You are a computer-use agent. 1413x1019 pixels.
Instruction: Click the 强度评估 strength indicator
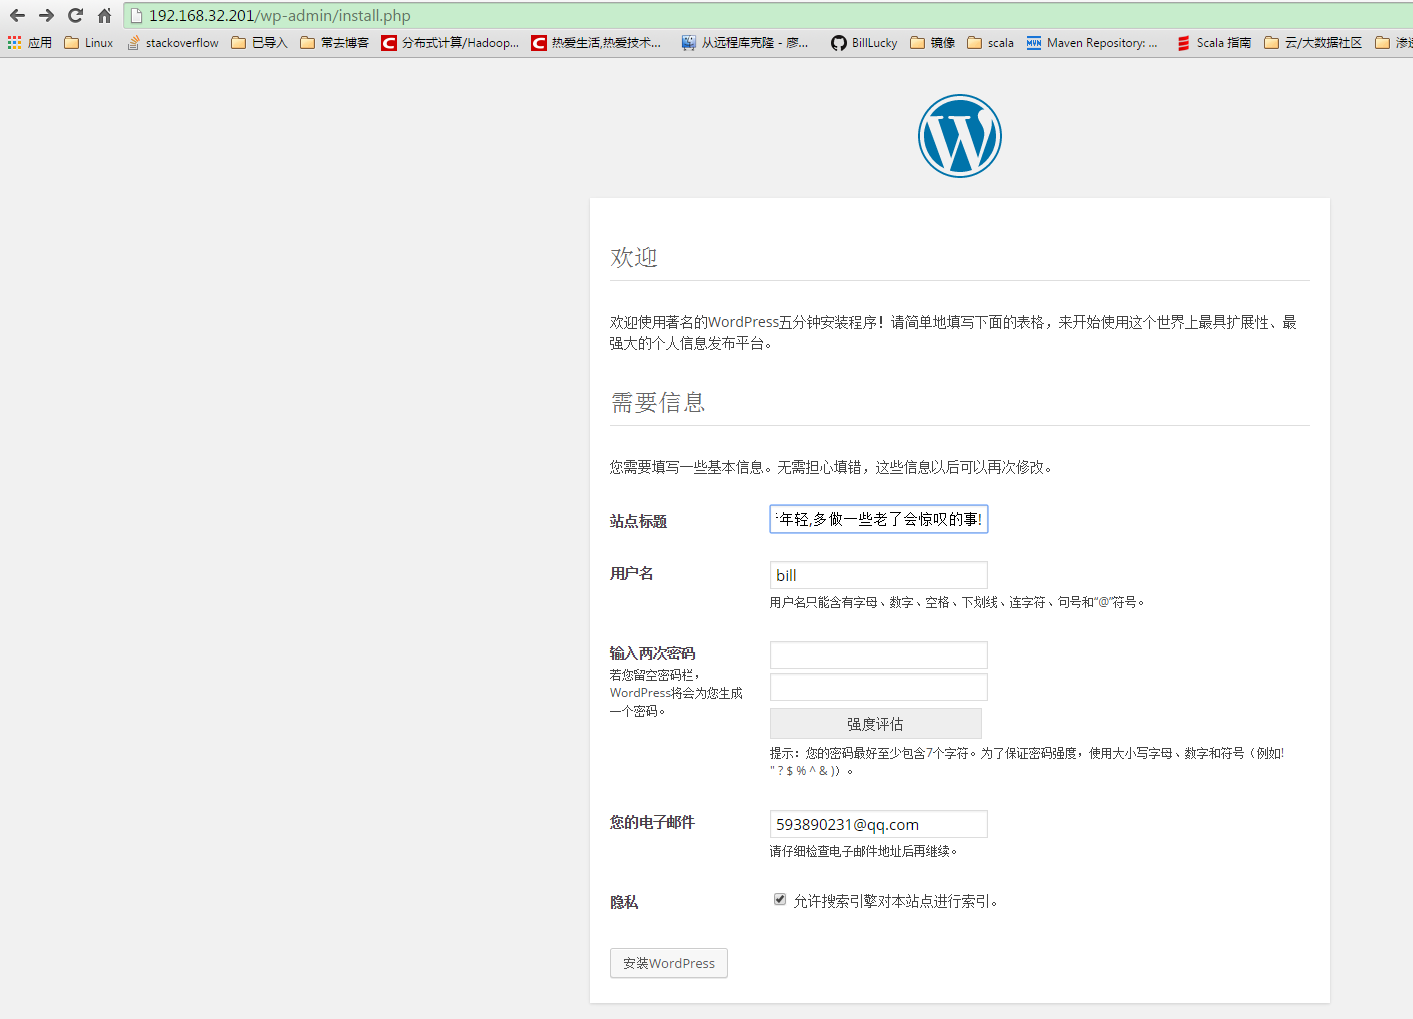tap(876, 724)
